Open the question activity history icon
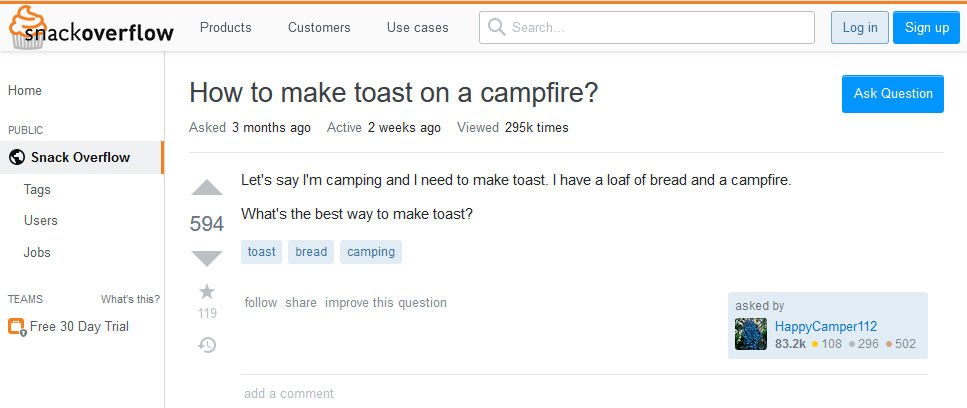This screenshot has height=408, width=967. (207, 345)
